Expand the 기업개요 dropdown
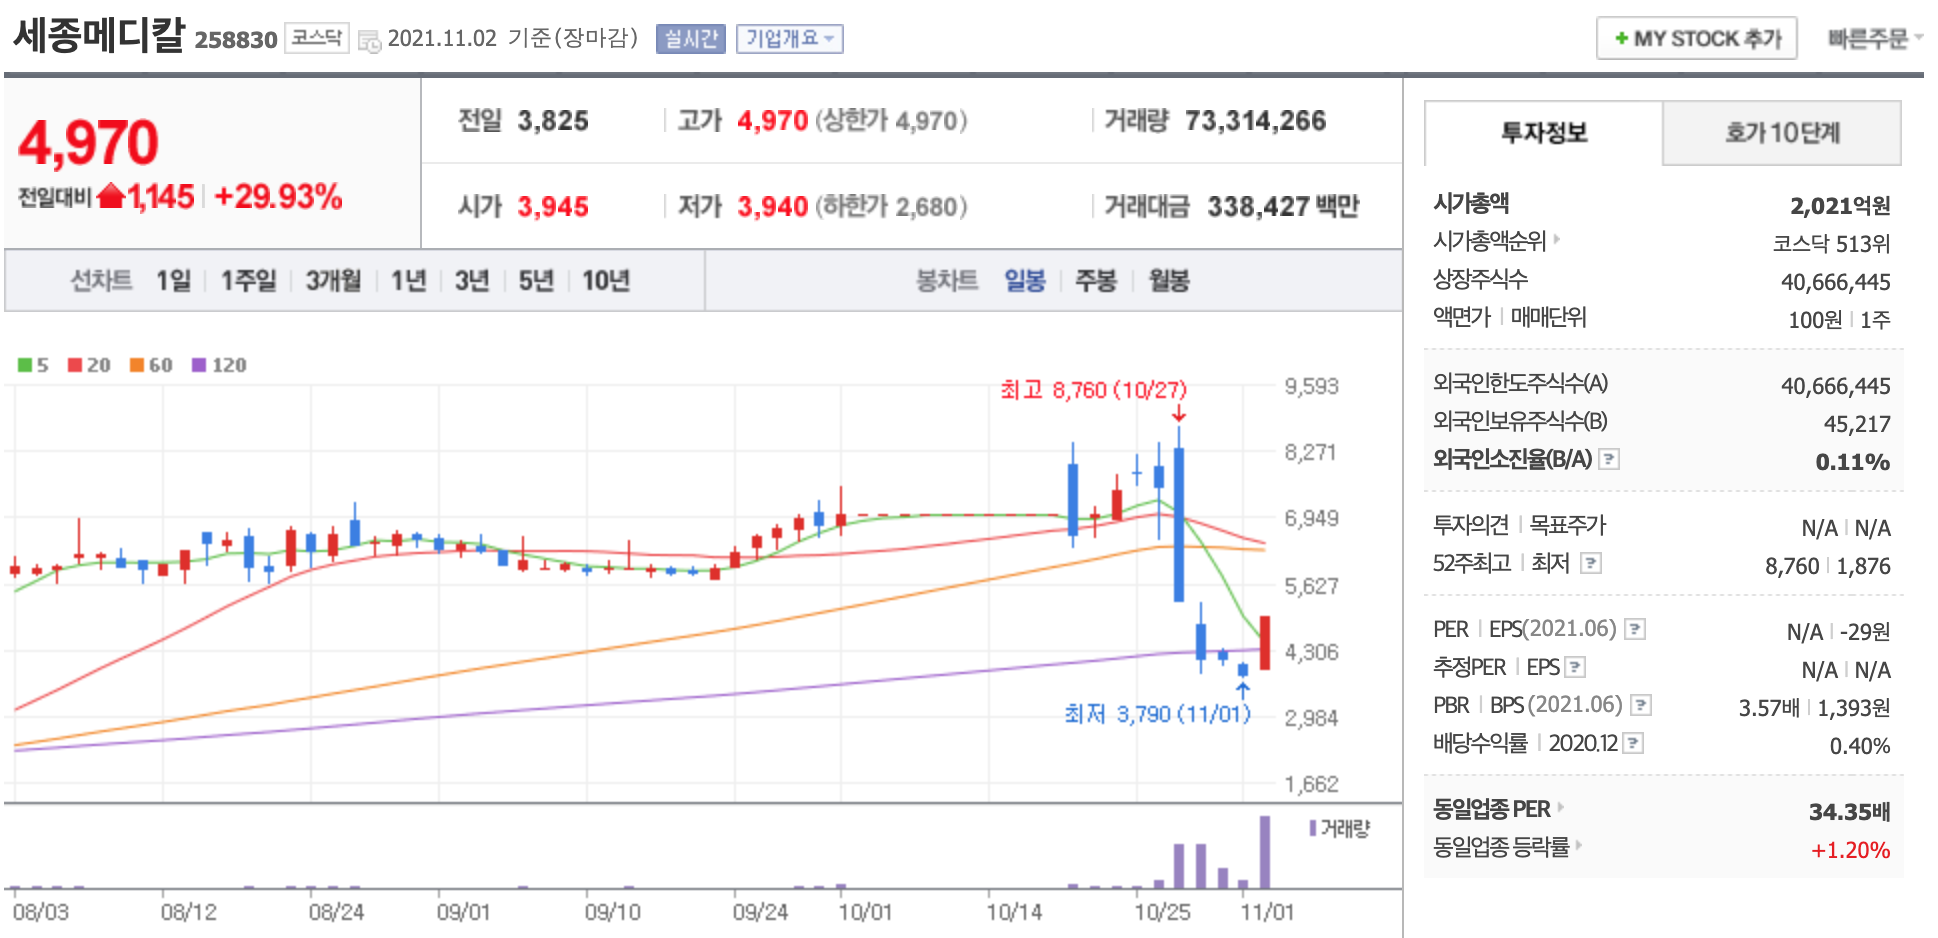 (790, 39)
